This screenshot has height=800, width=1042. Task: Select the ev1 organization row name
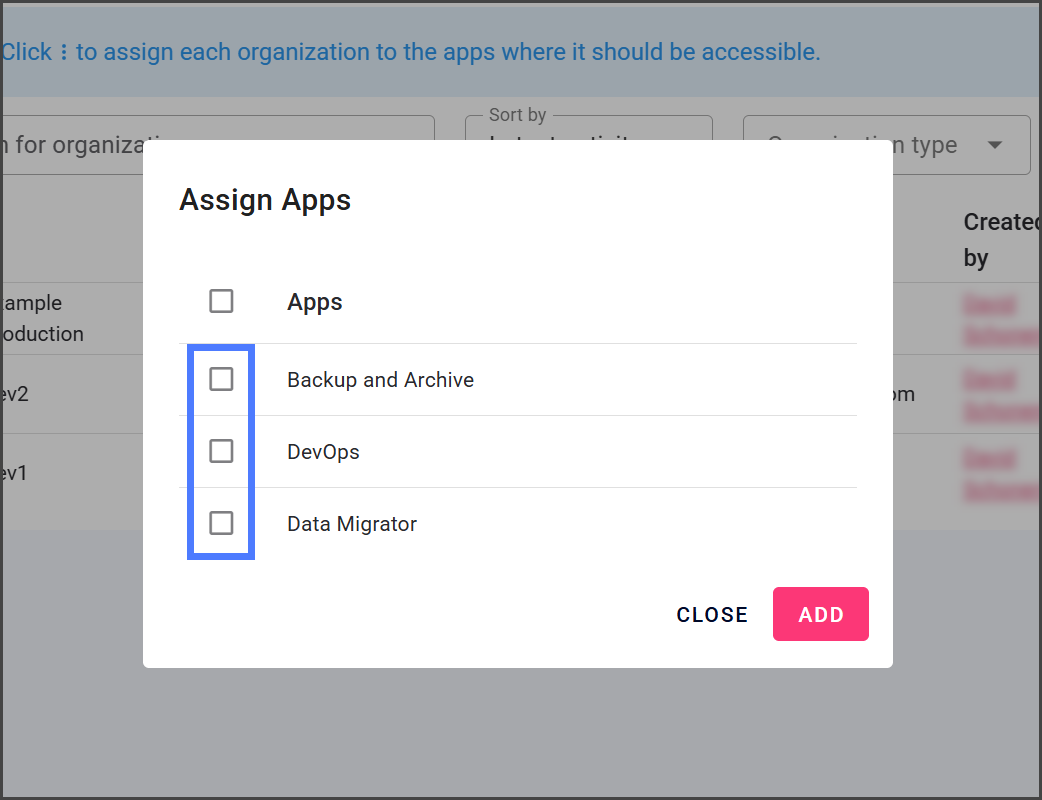click(x=14, y=473)
